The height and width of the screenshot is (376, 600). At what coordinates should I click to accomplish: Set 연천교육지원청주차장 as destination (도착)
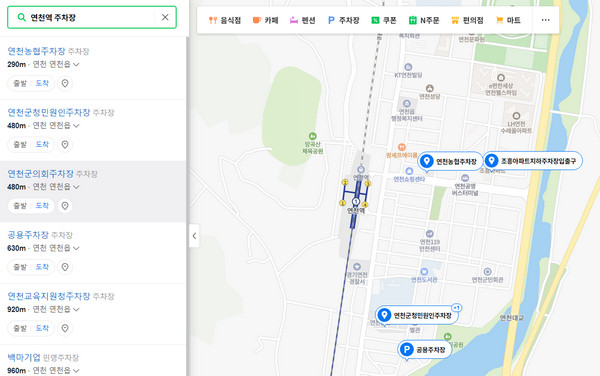(x=42, y=328)
